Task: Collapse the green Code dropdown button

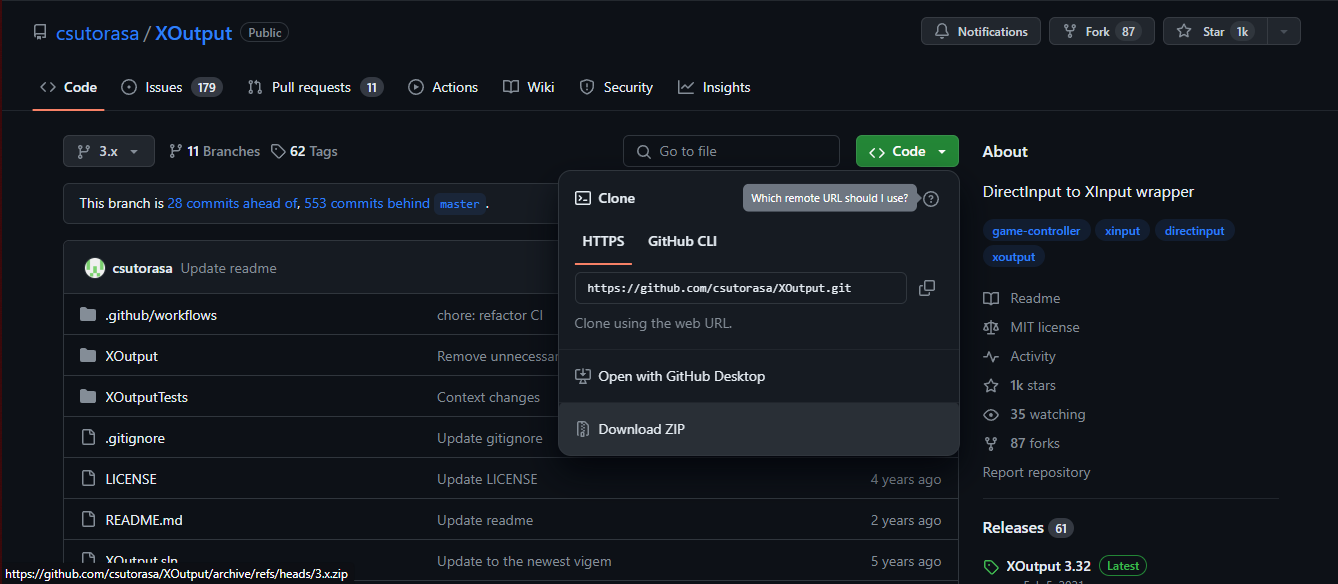Action: click(907, 151)
